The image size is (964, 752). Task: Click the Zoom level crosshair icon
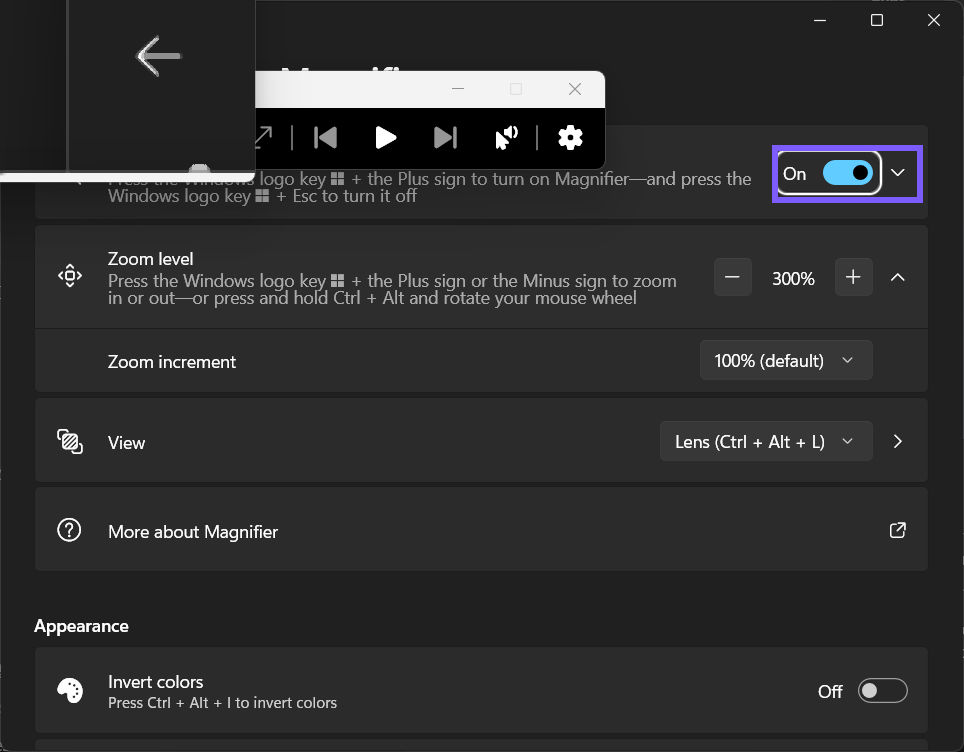click(x=70, y=275)
